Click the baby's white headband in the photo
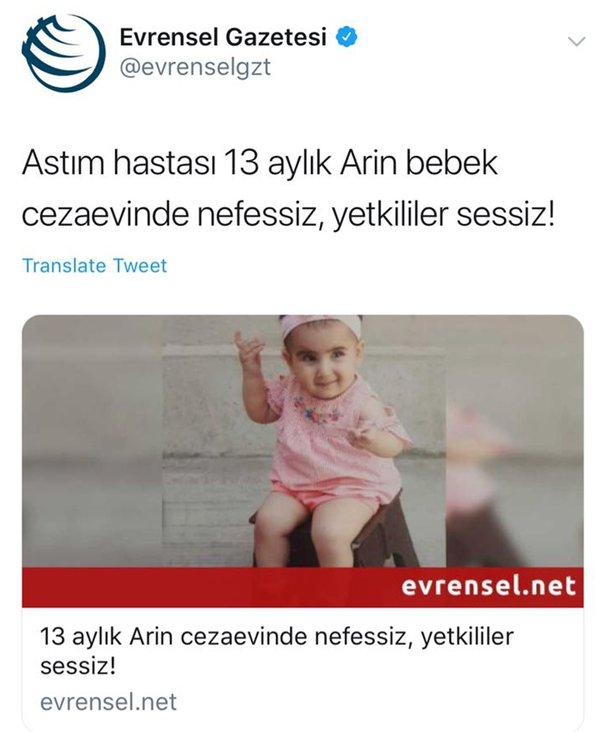600x732 pixels. pyautogui.click(x=320, y=325)
